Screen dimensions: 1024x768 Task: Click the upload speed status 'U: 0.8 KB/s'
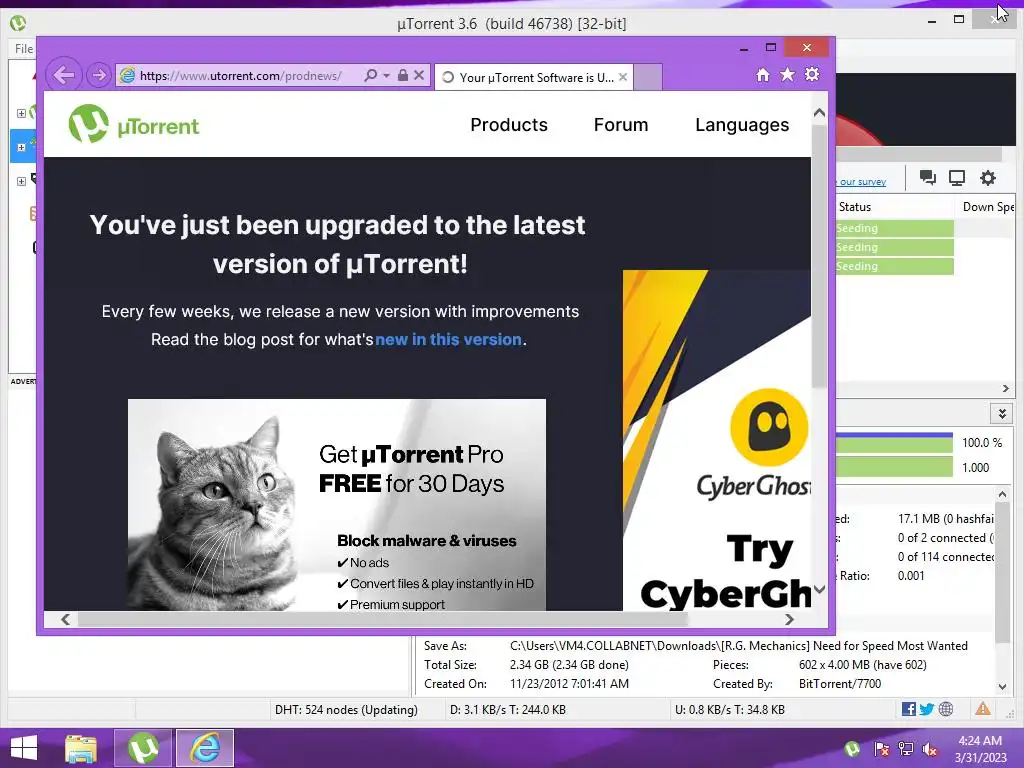point(729,710)
